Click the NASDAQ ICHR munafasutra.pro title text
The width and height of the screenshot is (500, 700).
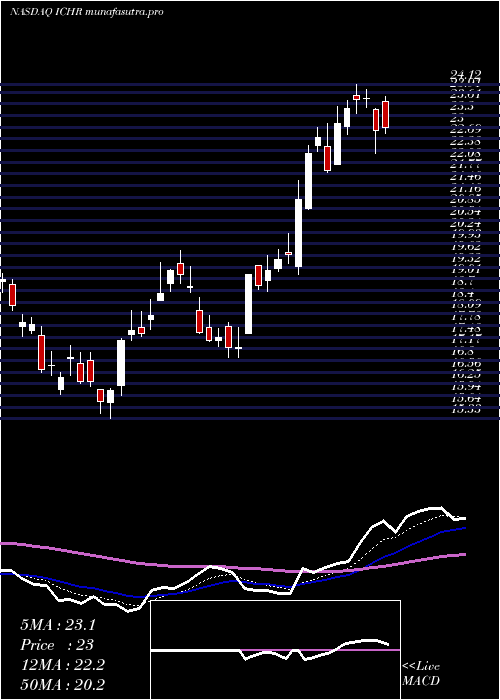coord(86,12)
